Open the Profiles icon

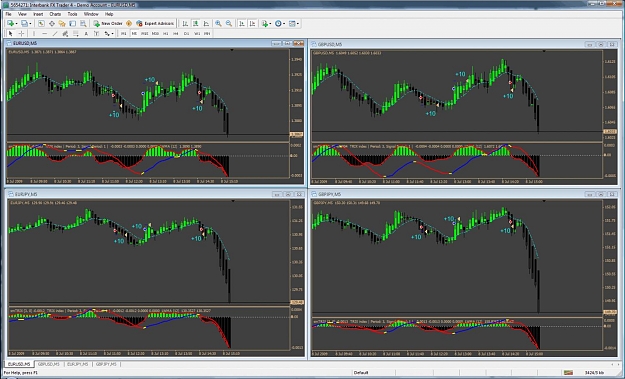click(x=24, y=24)
